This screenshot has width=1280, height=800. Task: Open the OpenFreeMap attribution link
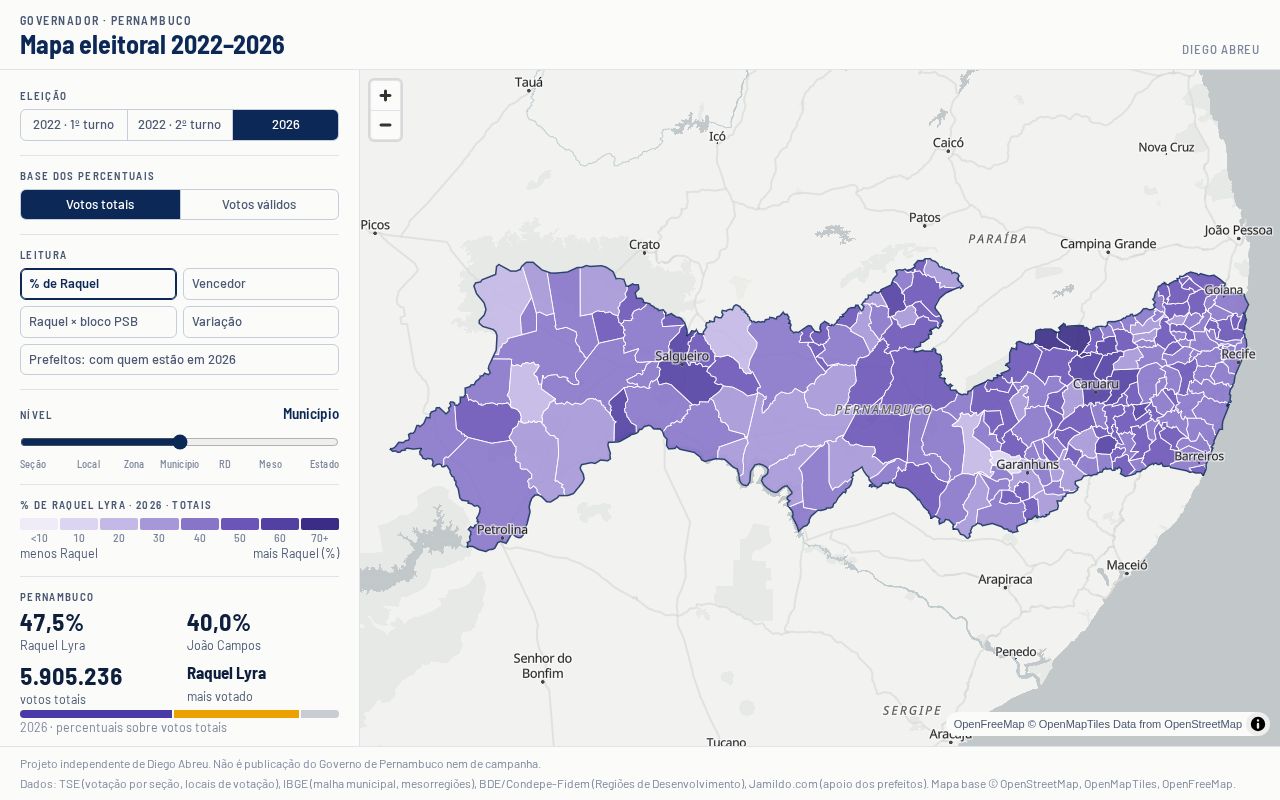click(989, 724)
